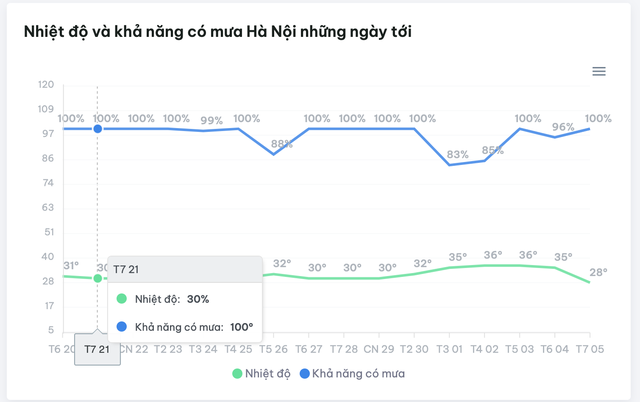Click the 32° label above T5 26
The image size is (640, 402).
tap(282, 264)
